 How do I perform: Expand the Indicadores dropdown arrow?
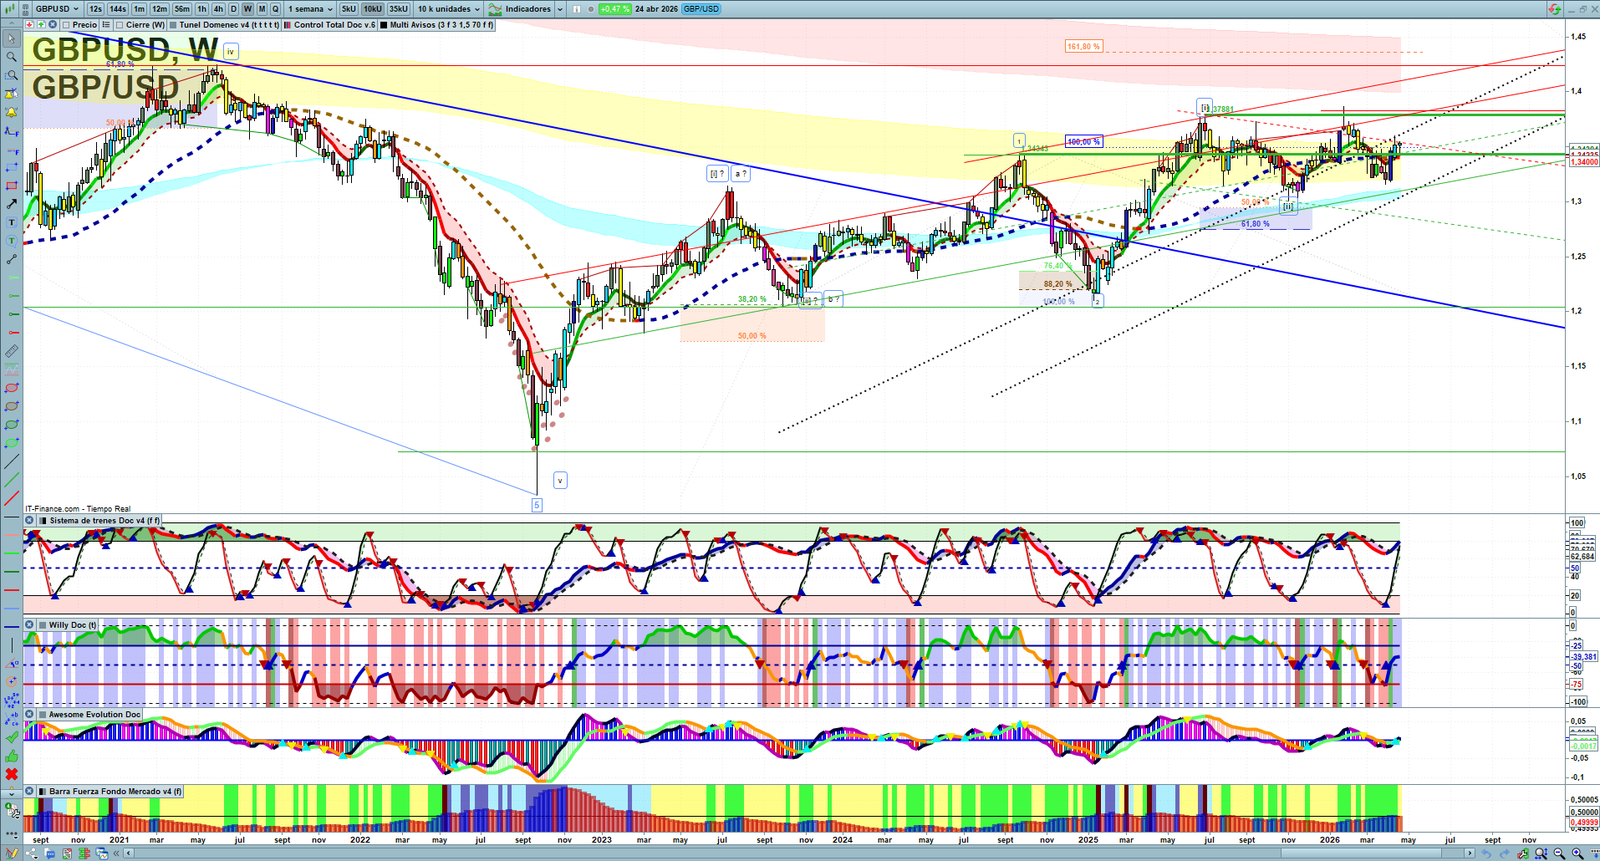coord(559,9)
